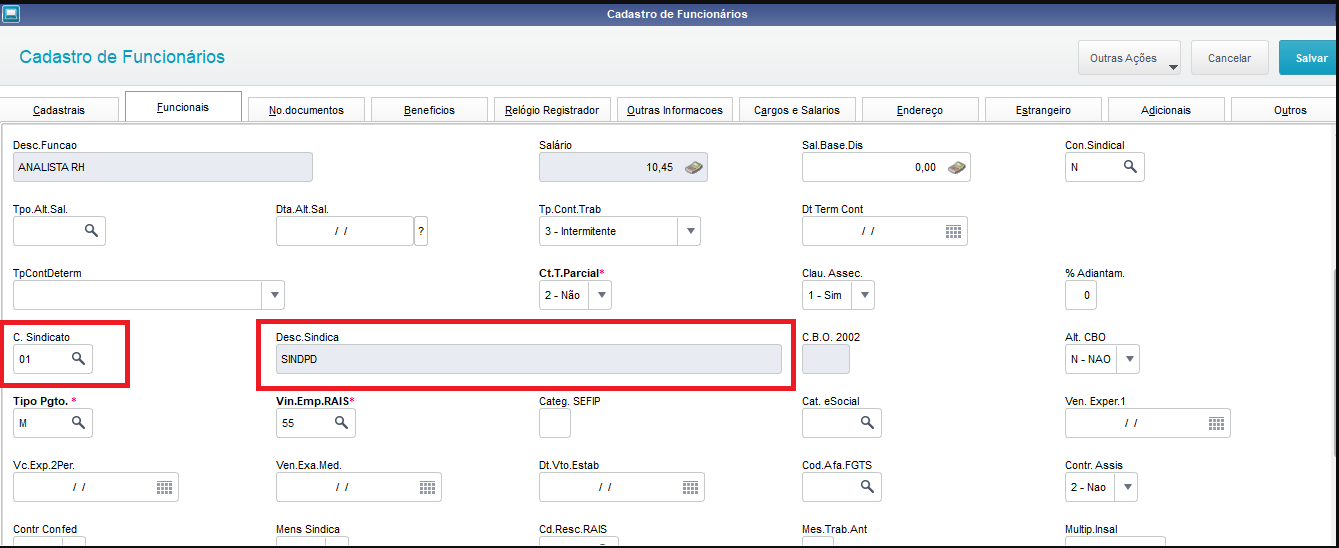This screenshot has height=548, width=1339.
Task: Expand the Tp.Cont.Trab dropdown
Action: [x=689, y=231]
